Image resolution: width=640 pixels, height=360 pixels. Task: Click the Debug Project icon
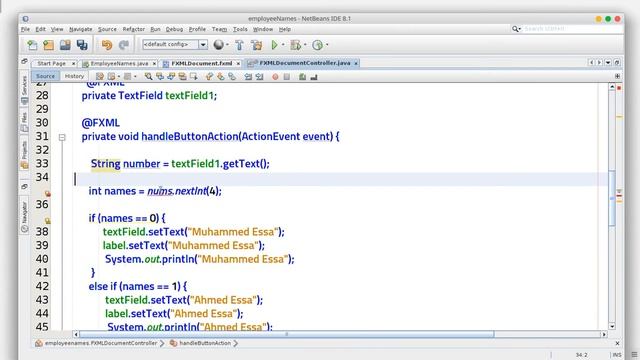point(295,45)
